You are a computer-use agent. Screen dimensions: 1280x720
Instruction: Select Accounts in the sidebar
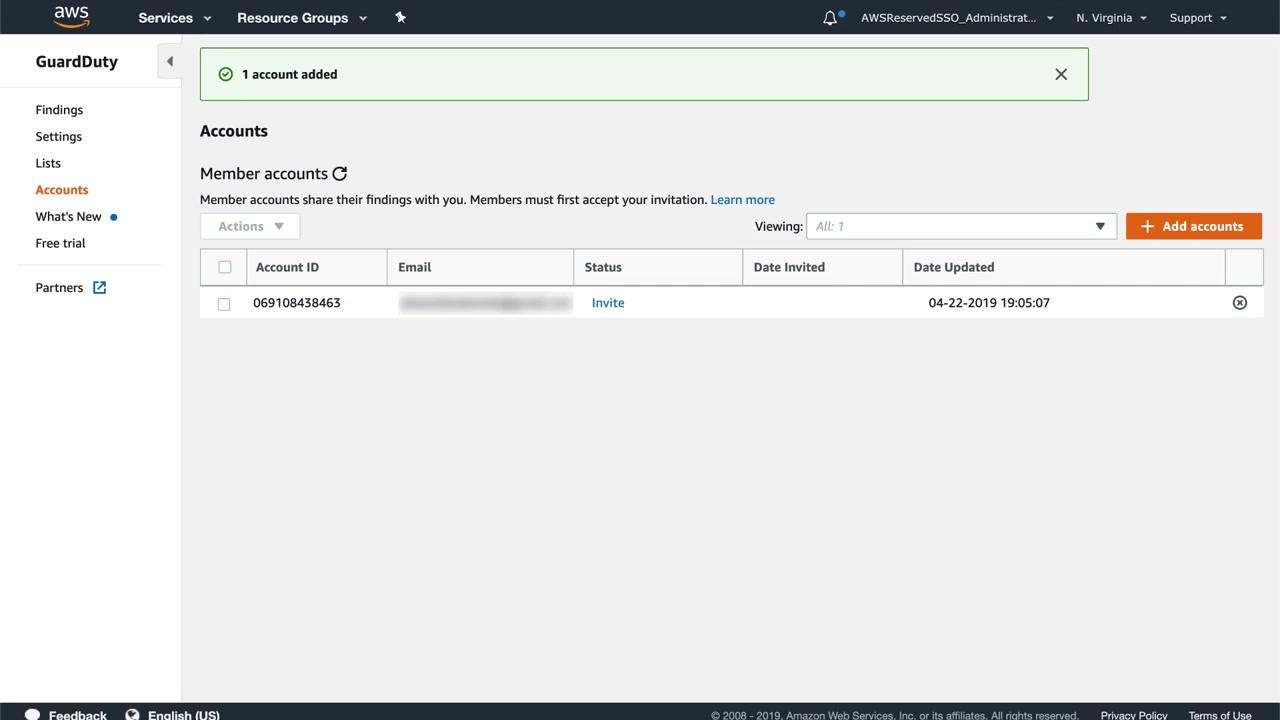click(x=62, y=190)
